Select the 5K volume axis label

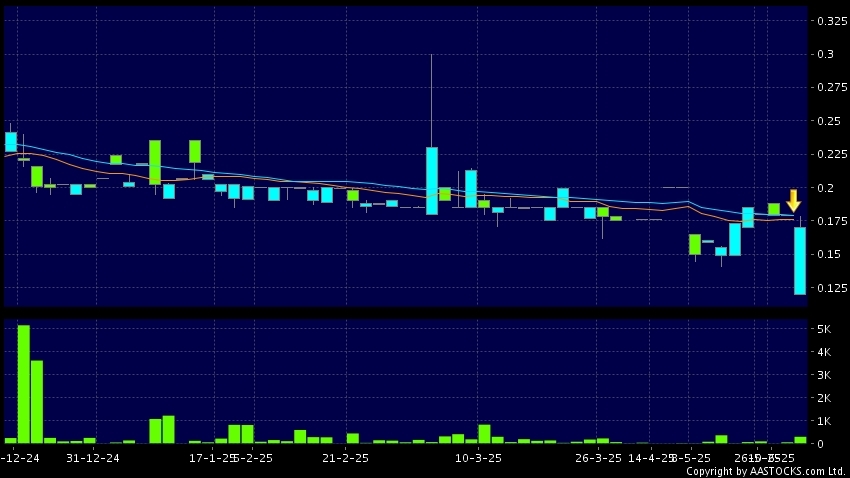coord(824,329)
